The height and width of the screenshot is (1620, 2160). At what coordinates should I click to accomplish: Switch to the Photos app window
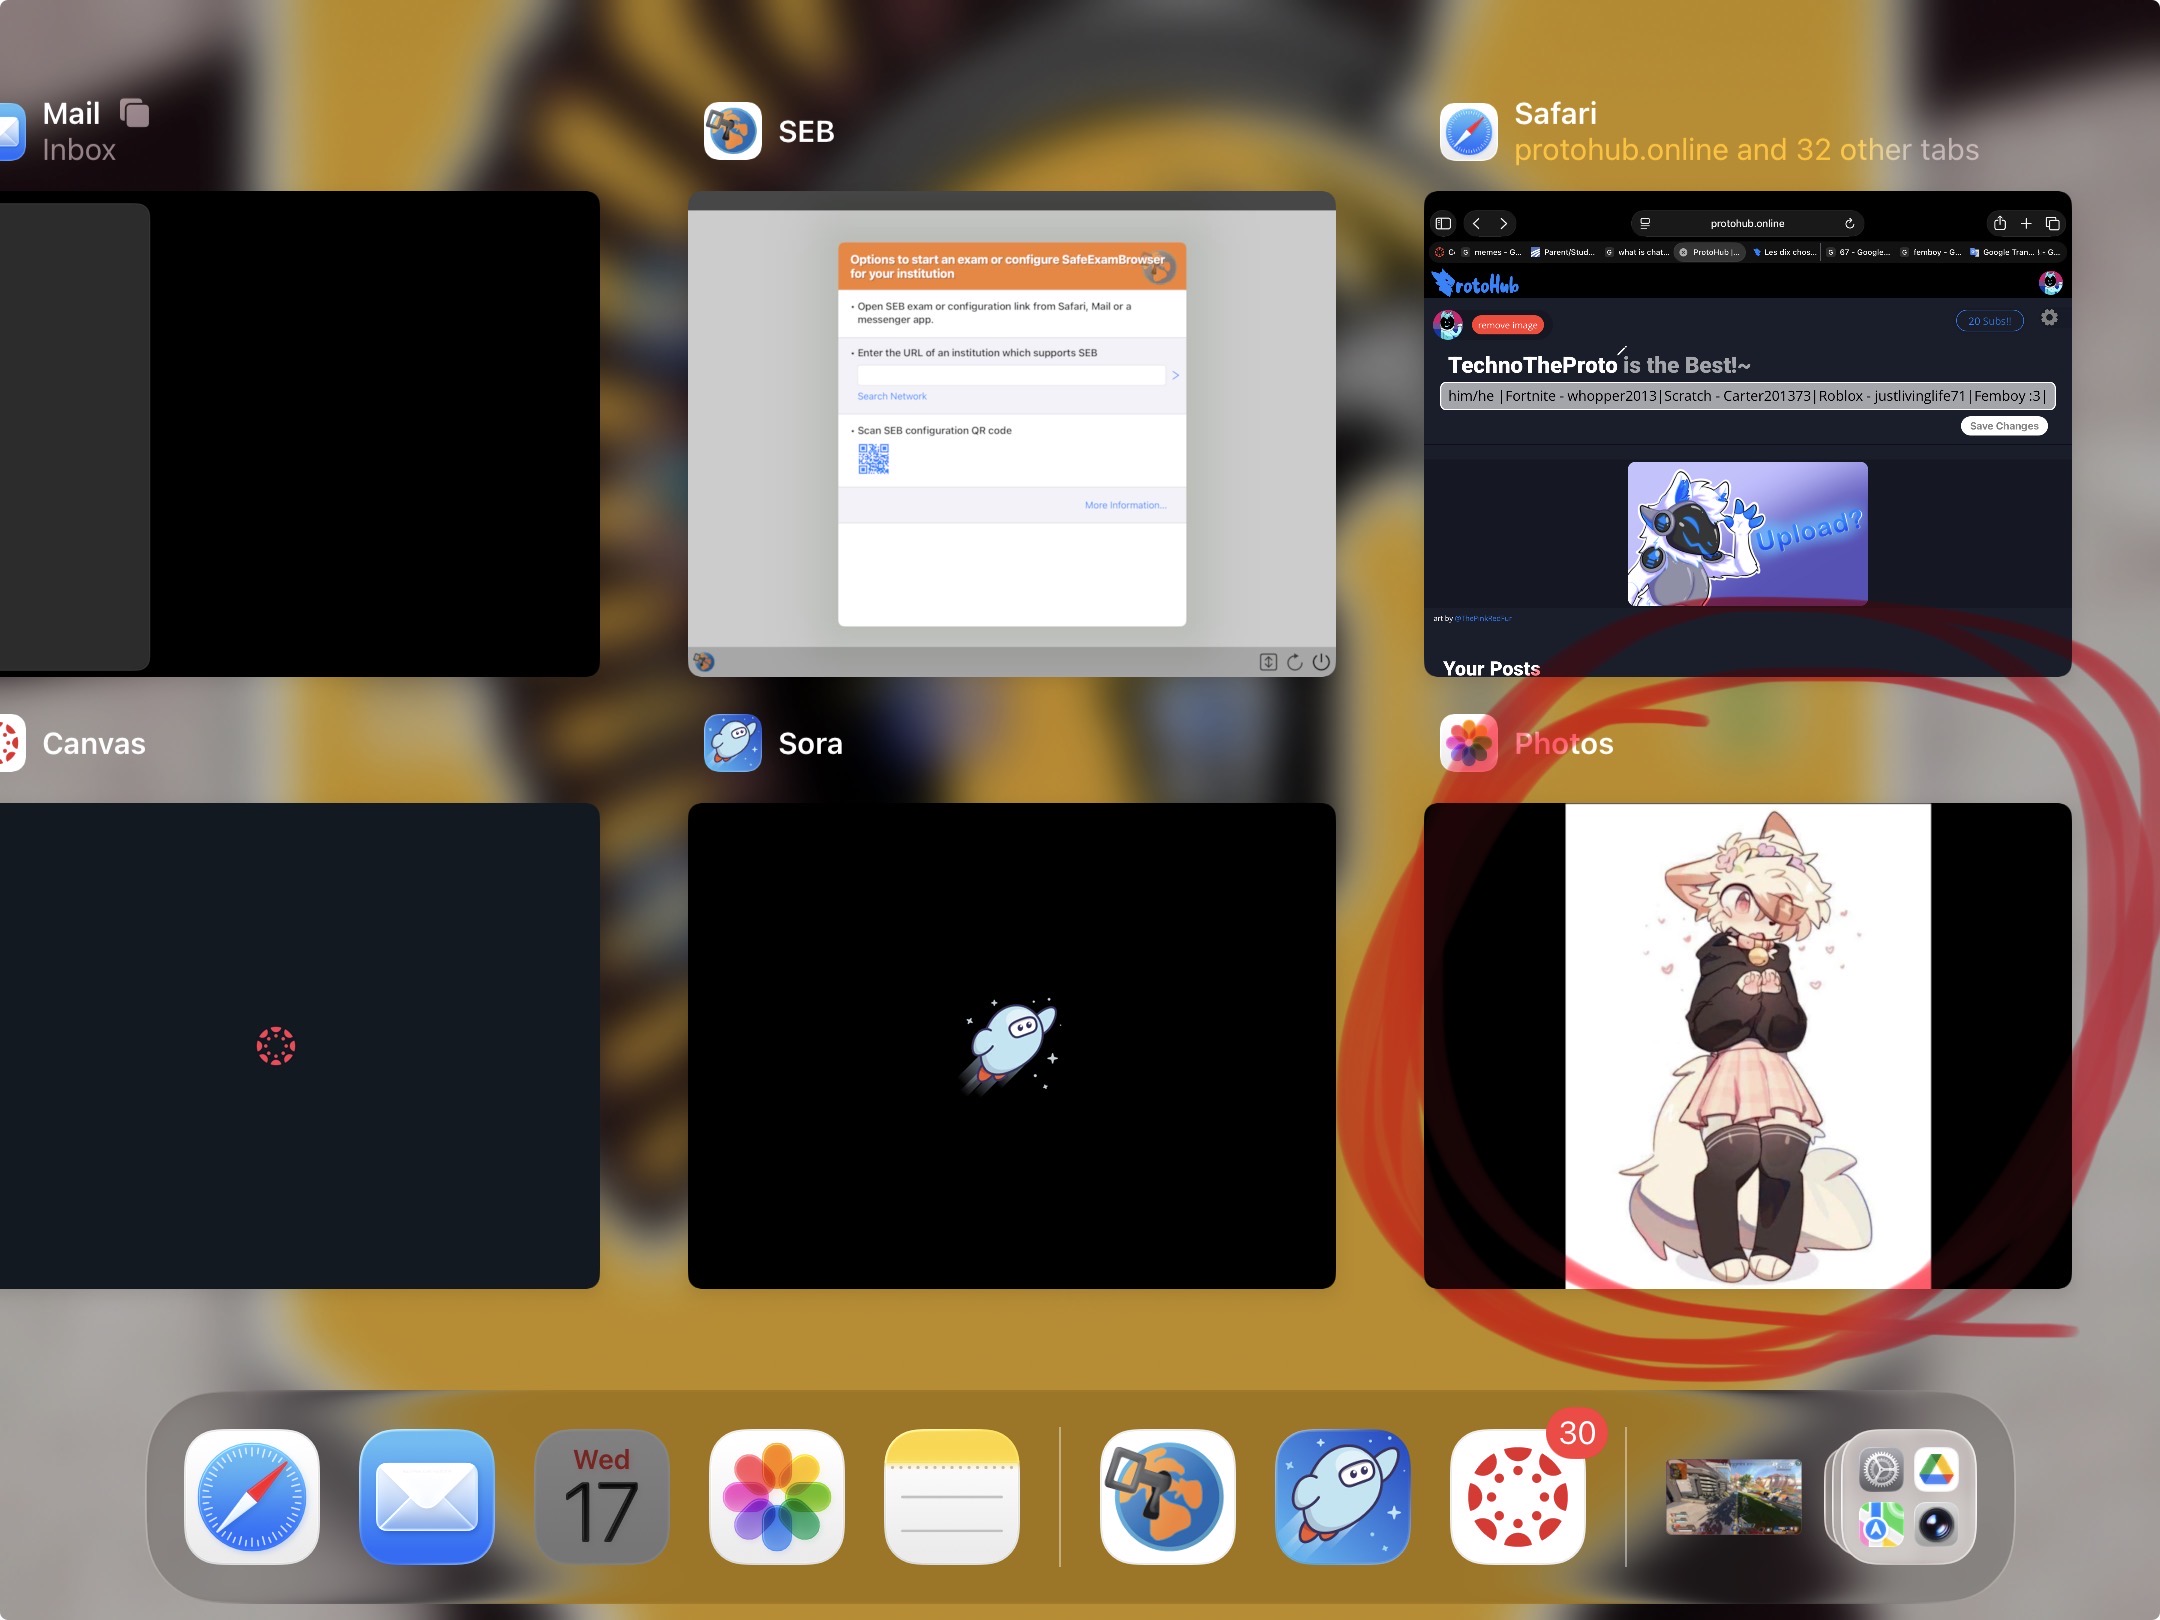click(x=1747, y=1045)
